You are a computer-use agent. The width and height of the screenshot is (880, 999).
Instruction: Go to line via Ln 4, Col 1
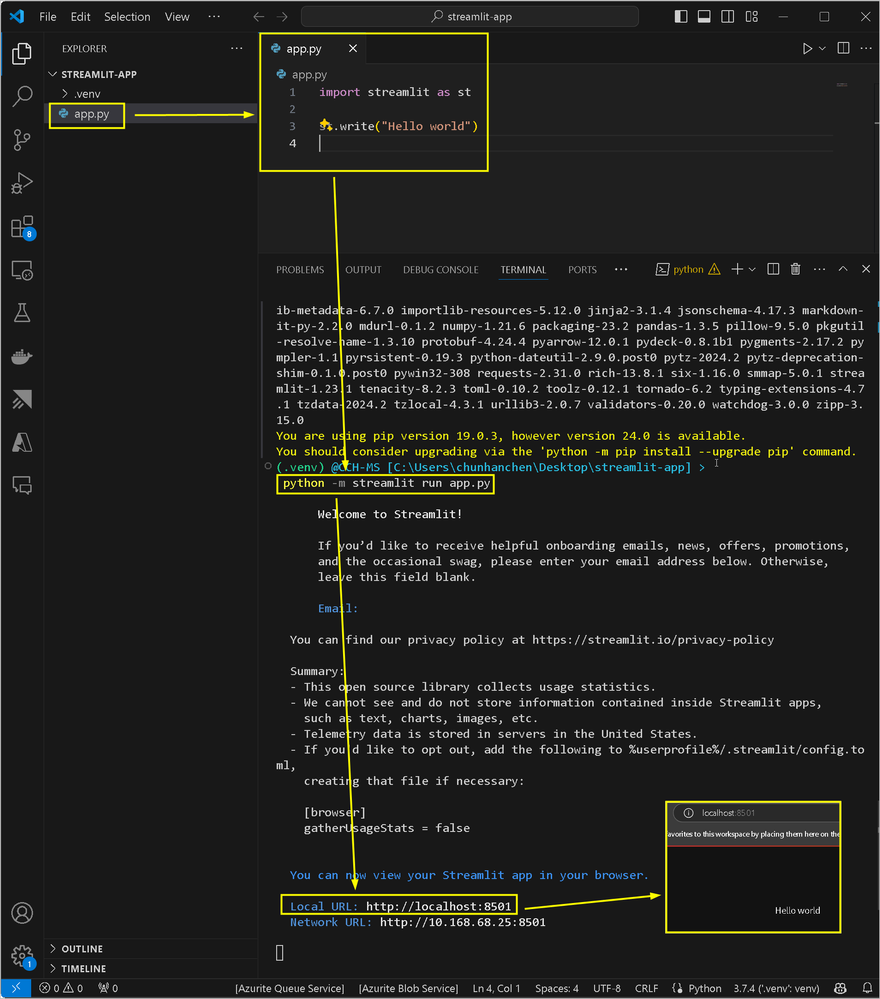[496, 989]
